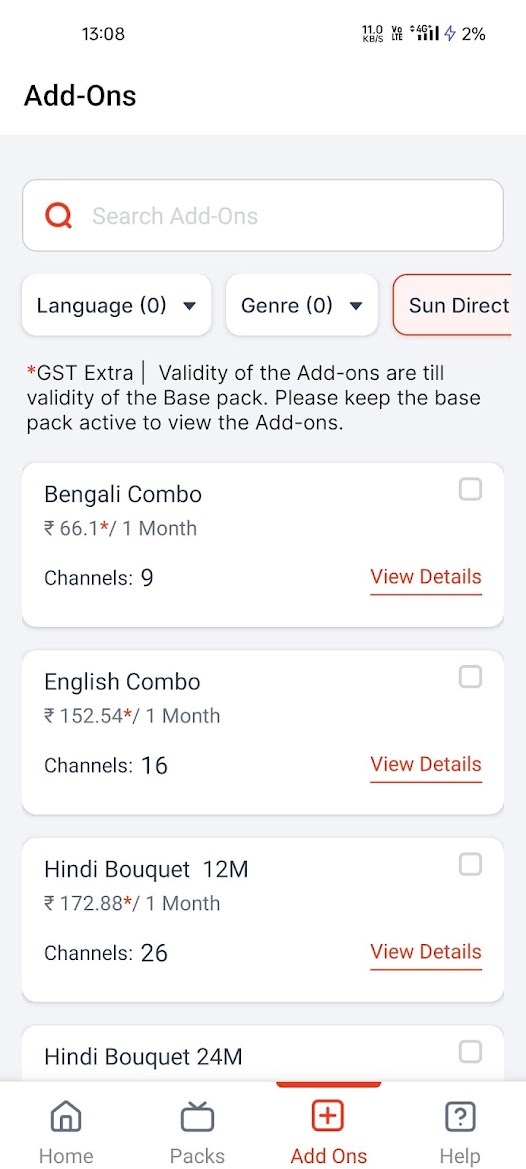Tap the battery charging status icon
The image size is (526, 1169).
[x=449, y=34]
